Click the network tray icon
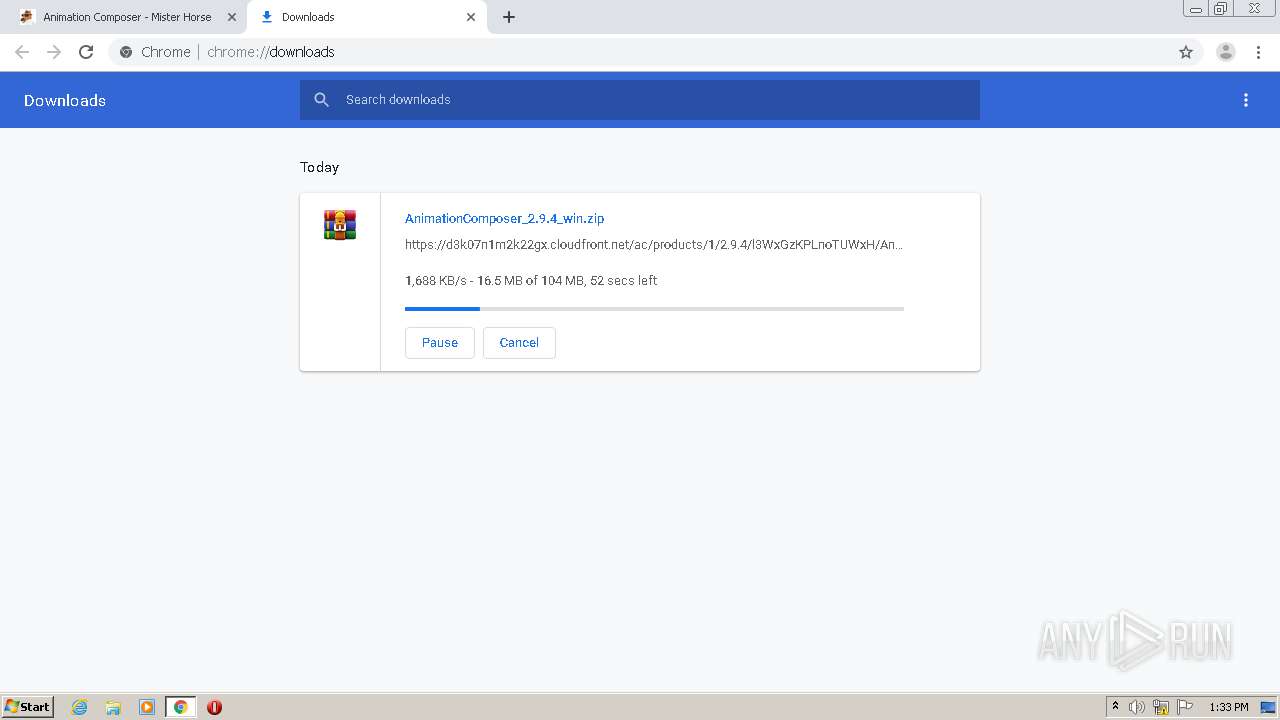 pos(1161,707)
